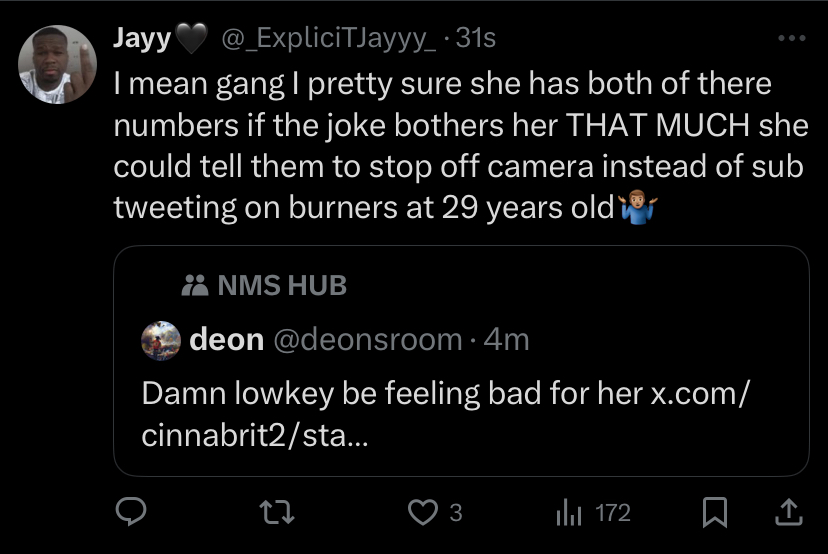Click the reply speech bubble icon
Screen dimensions: 828x554
click(132, 513)
